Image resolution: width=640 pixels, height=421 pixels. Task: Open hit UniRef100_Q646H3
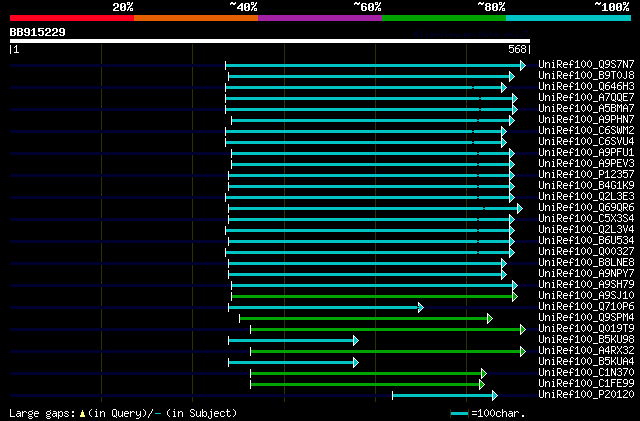pos(586,86)
